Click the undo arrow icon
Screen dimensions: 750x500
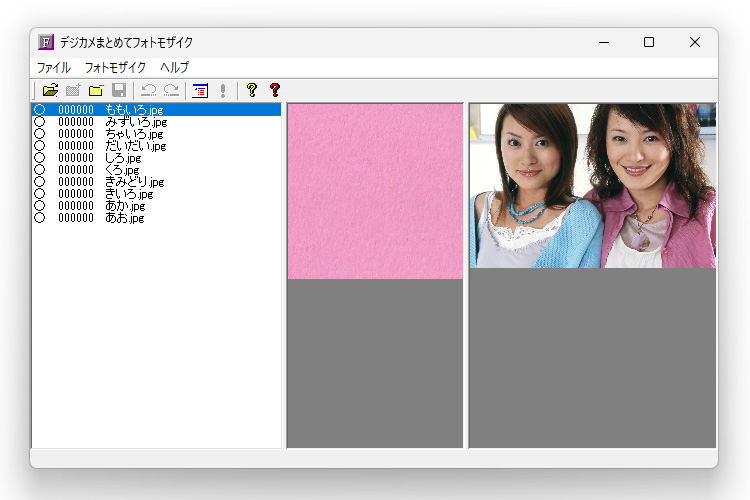click(148, 90)
